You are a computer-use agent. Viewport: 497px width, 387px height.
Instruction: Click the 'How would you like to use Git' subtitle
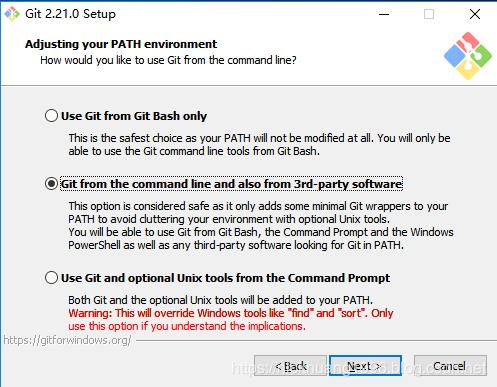coord(168,60)
